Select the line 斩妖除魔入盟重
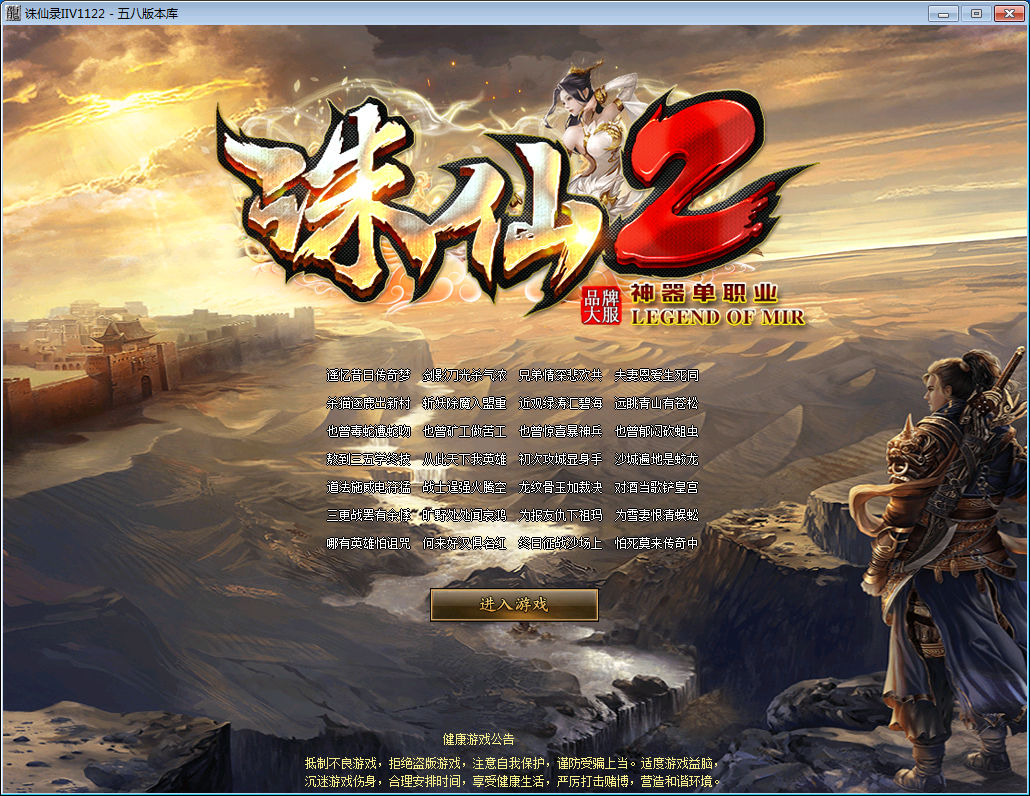 464,403
